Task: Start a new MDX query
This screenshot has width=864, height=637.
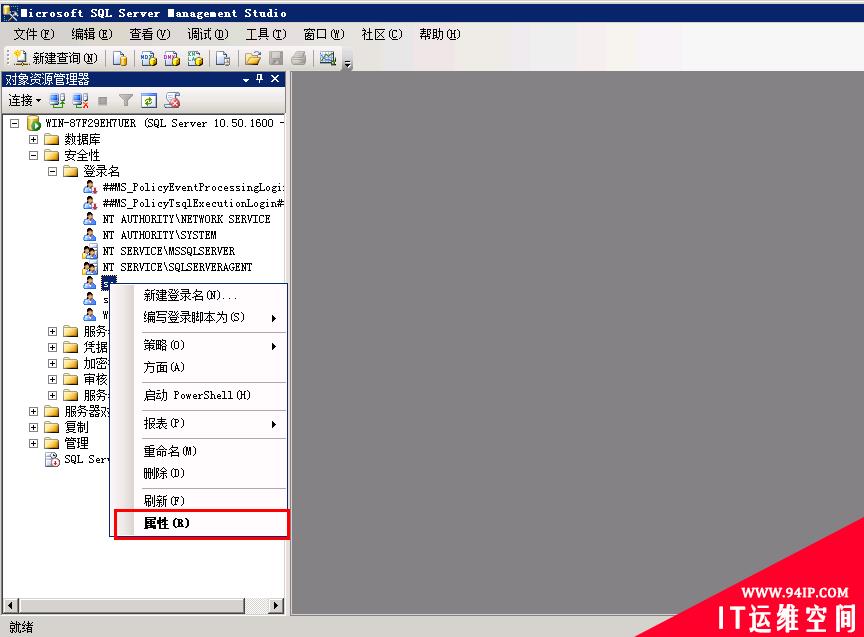Action: click(149, 58)
